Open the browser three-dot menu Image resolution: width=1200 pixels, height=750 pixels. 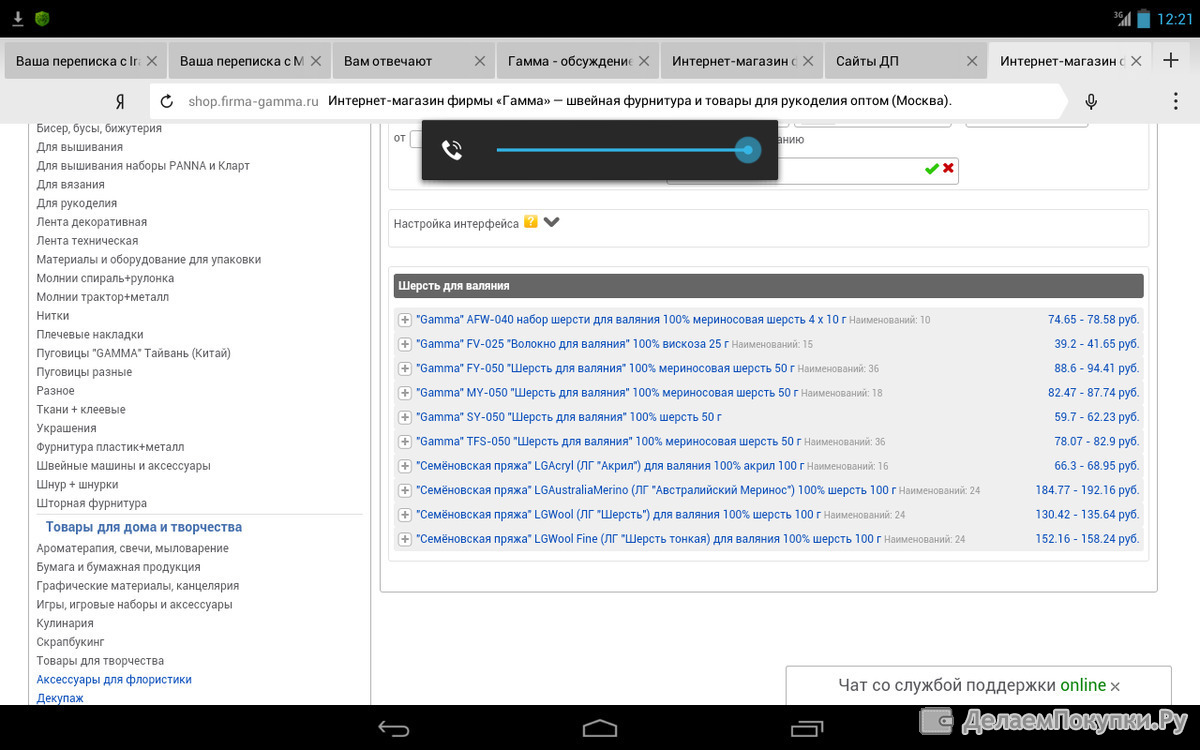click(1176, 101)
